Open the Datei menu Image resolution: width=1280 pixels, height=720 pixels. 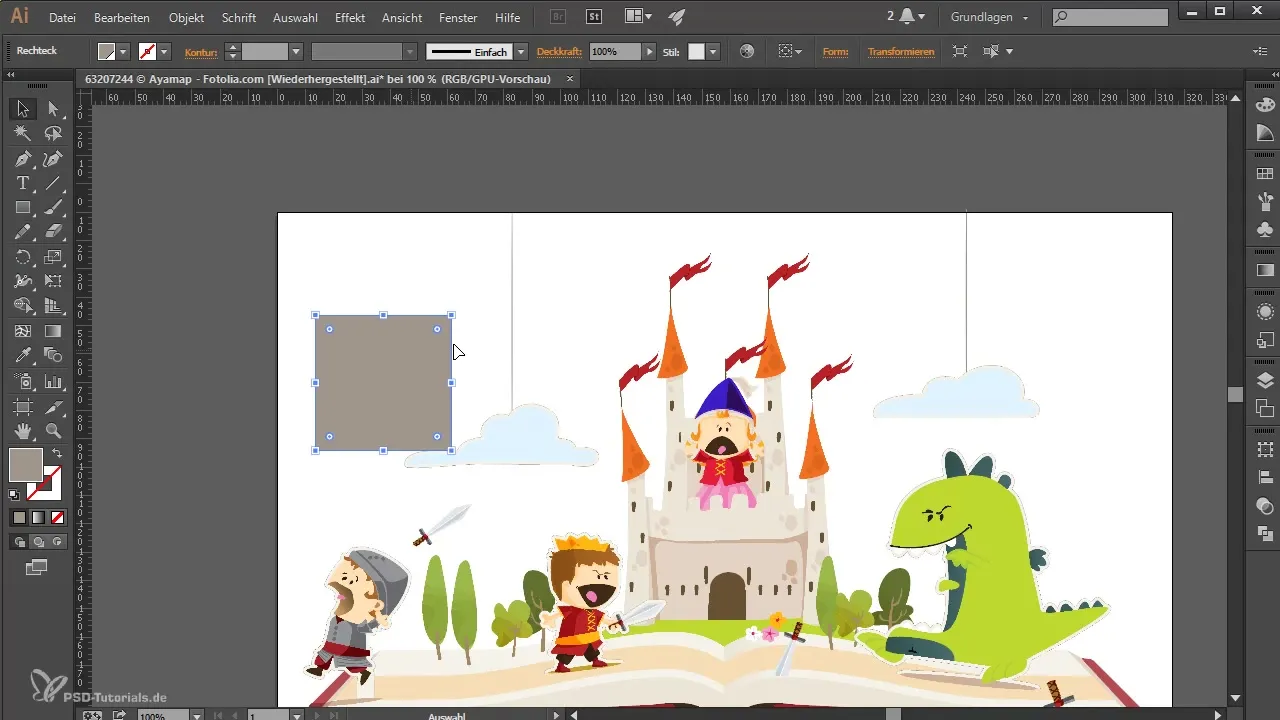tap(62, 17)
